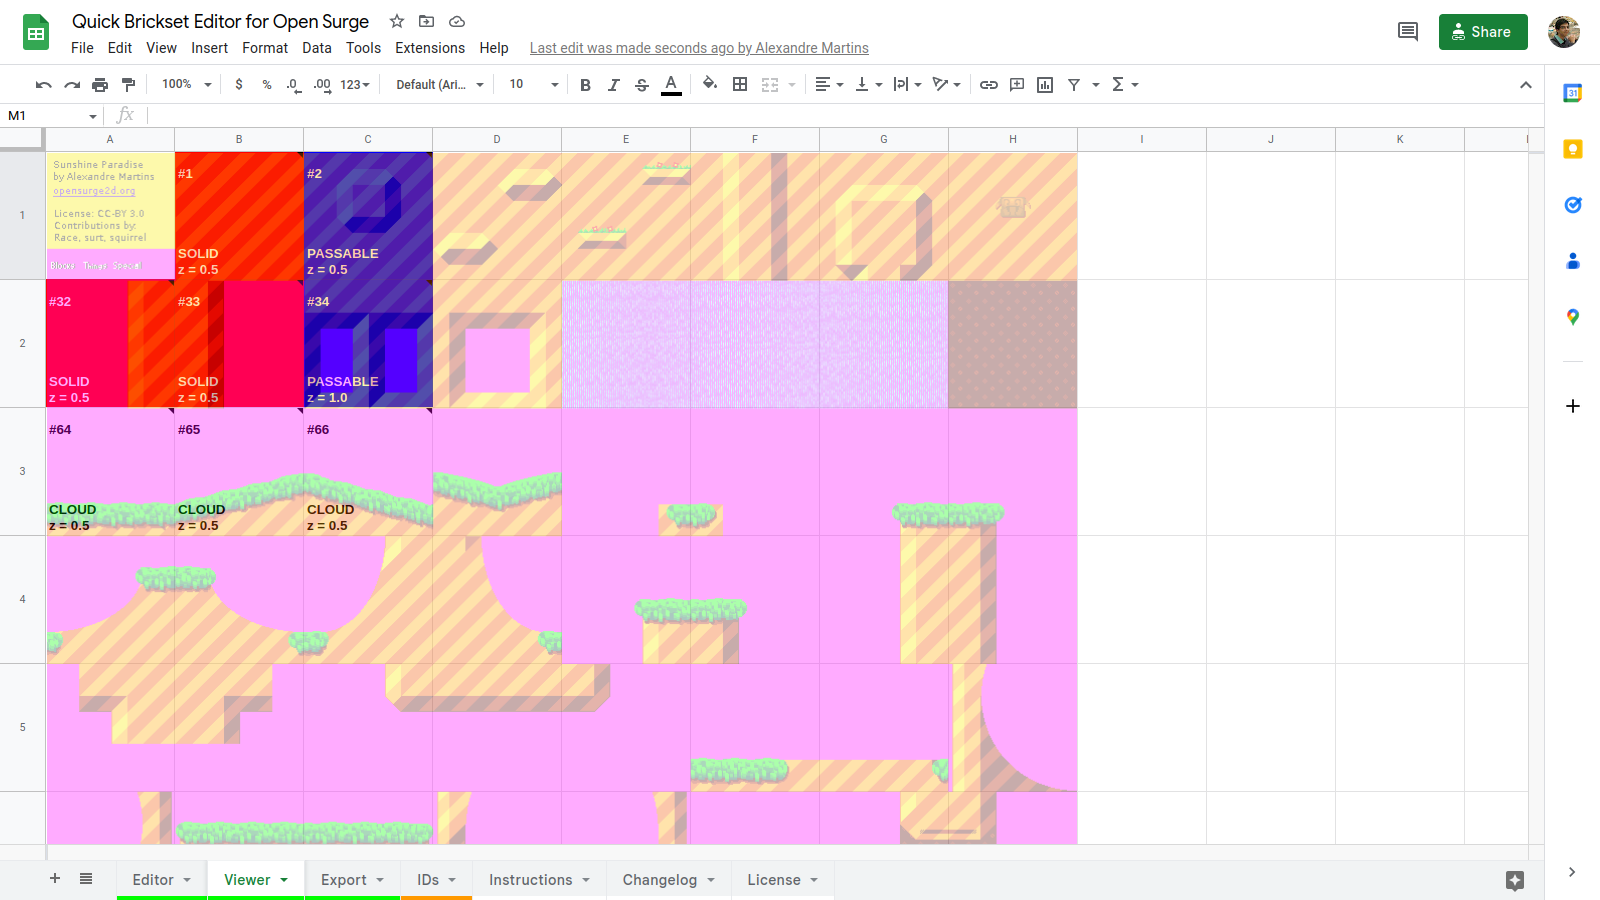The image size is (1600, 900).
Task: Open the merge cells dropdown arrow
Action: point(791,85)
